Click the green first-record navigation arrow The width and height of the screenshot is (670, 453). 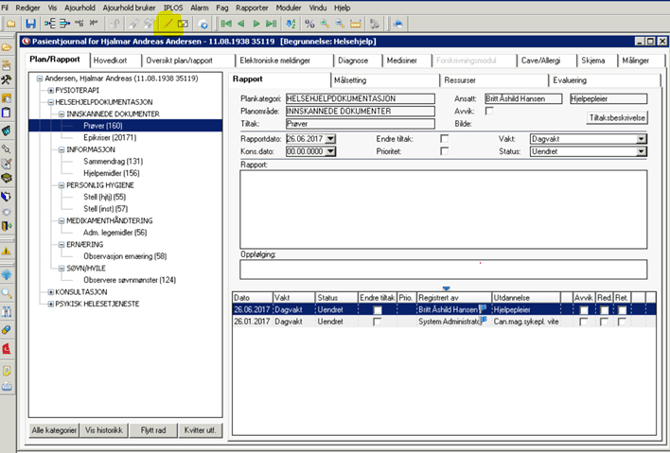[228, 23]
